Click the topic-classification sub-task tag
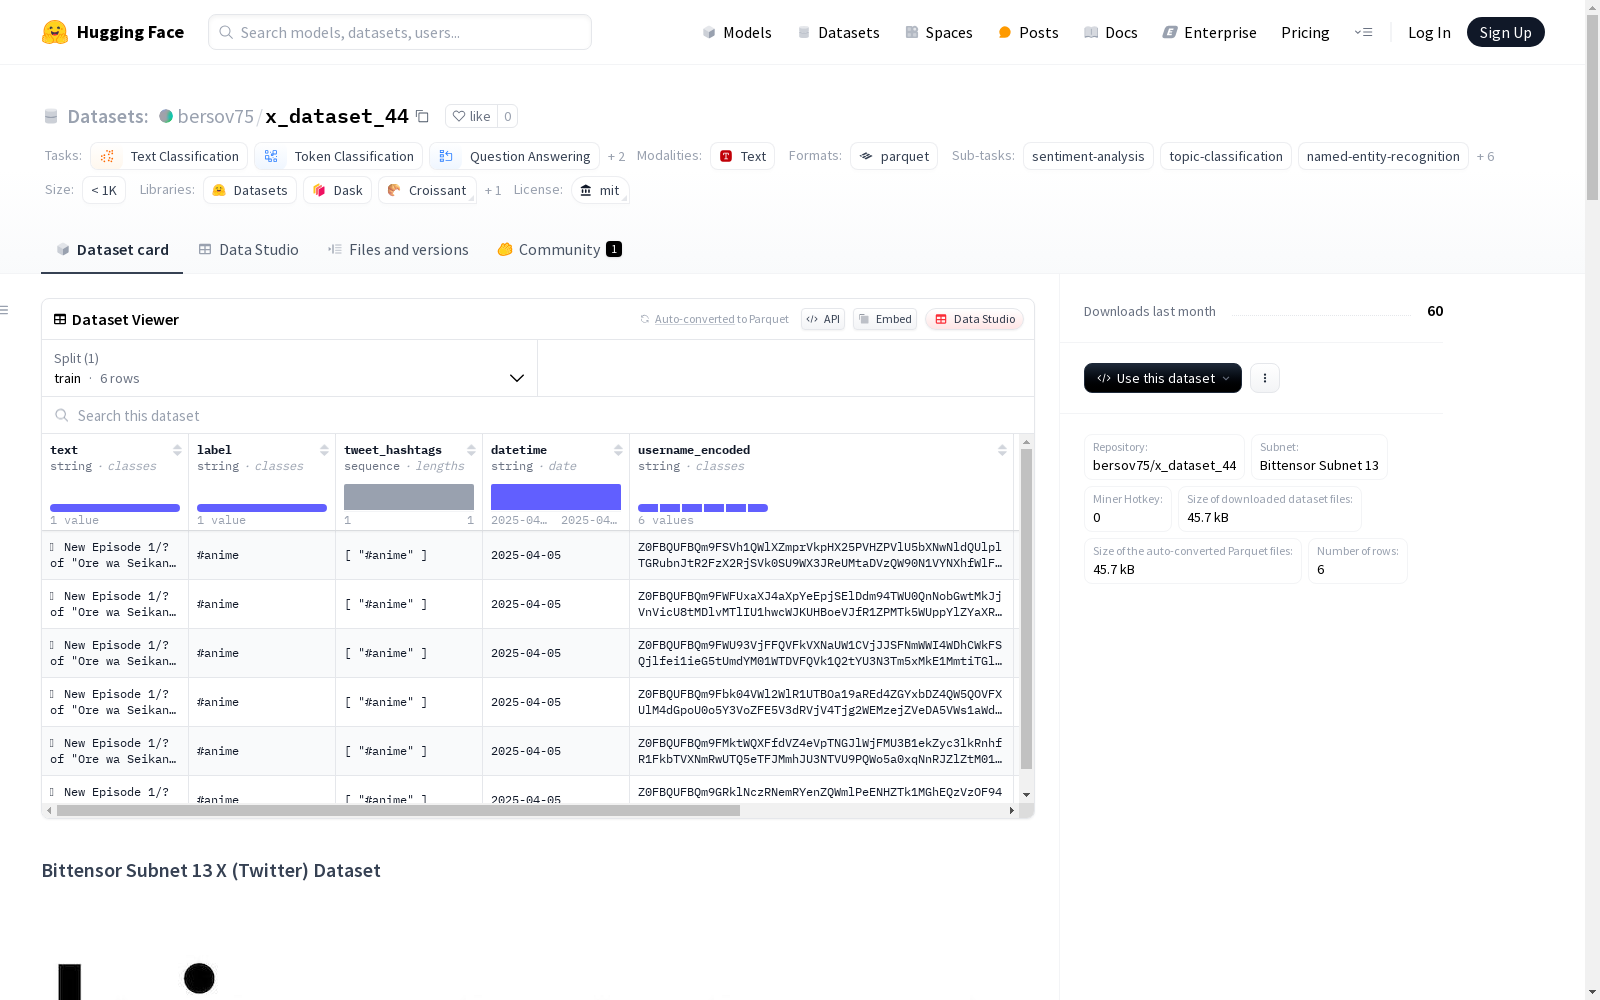The width and height of the screenshot is (1600, 1000). [1226, 156]
